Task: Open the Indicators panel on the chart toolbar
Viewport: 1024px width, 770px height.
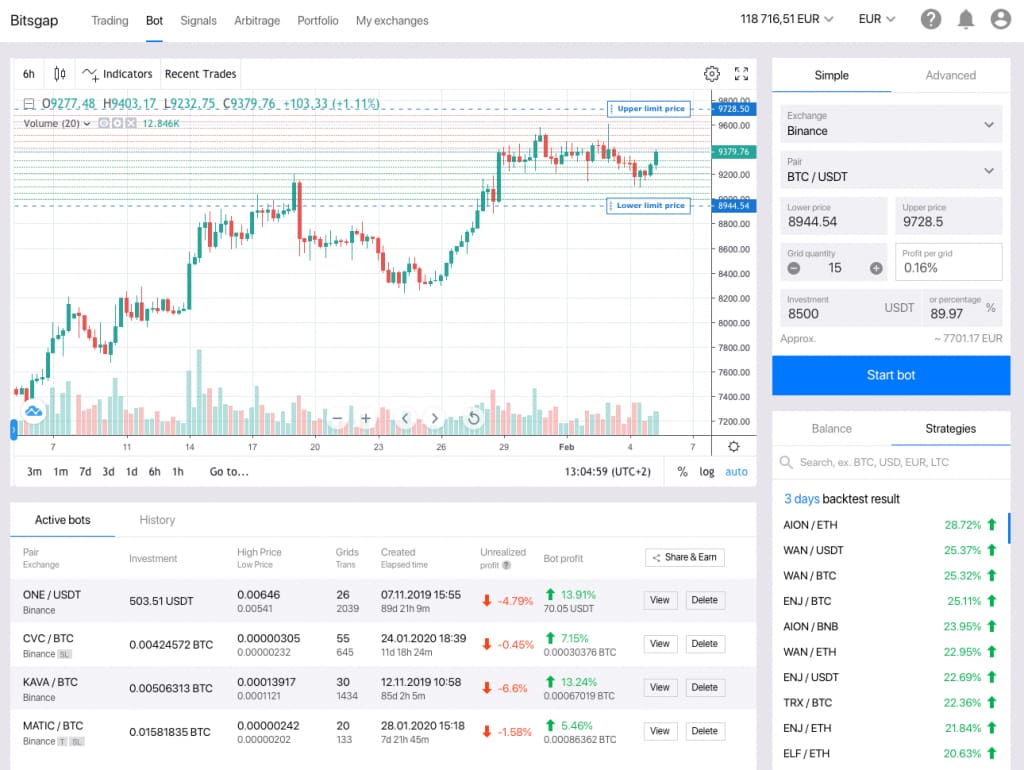Action: click(x=117, y=73)
